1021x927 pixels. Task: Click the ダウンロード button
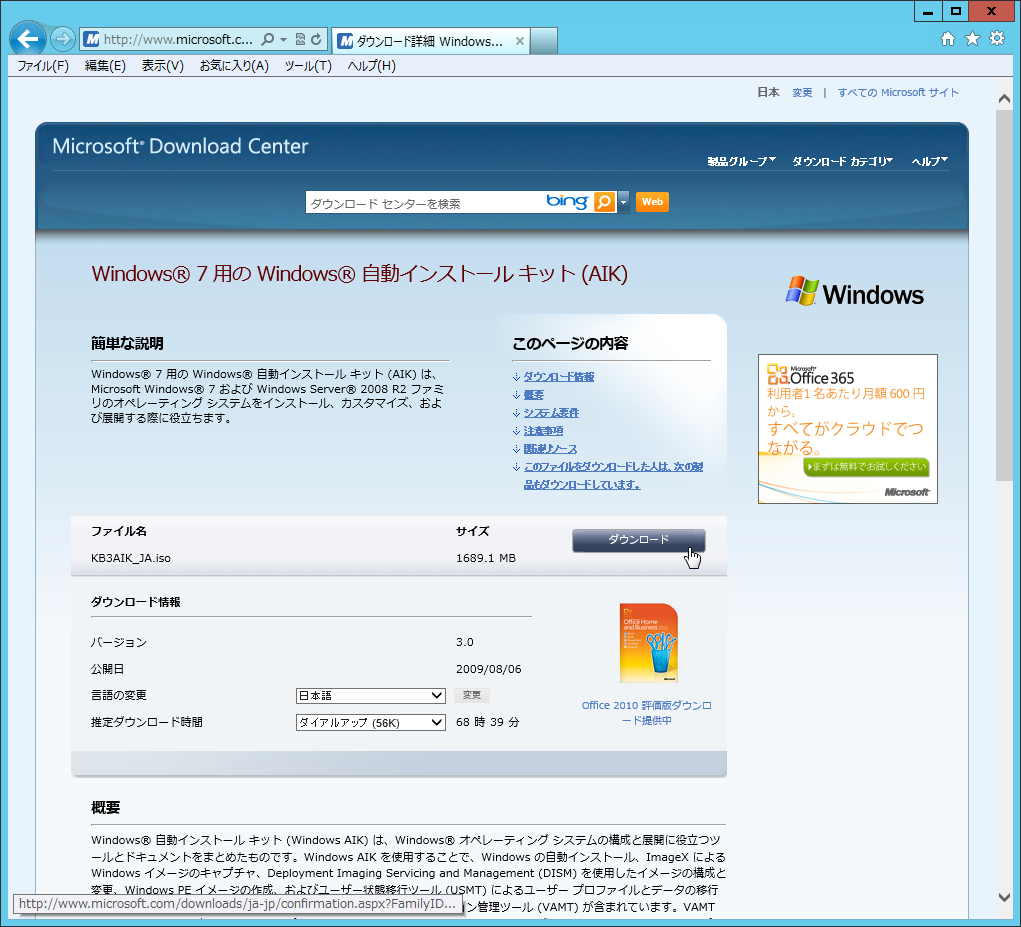click(638, 540)
